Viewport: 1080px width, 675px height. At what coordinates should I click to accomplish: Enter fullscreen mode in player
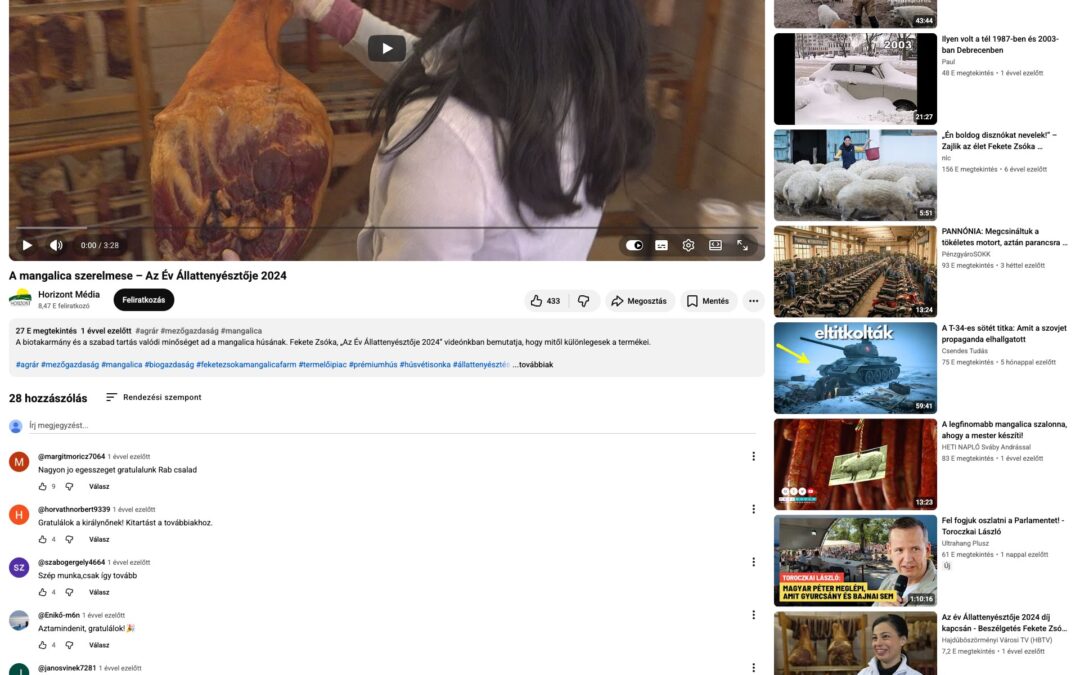742,245
